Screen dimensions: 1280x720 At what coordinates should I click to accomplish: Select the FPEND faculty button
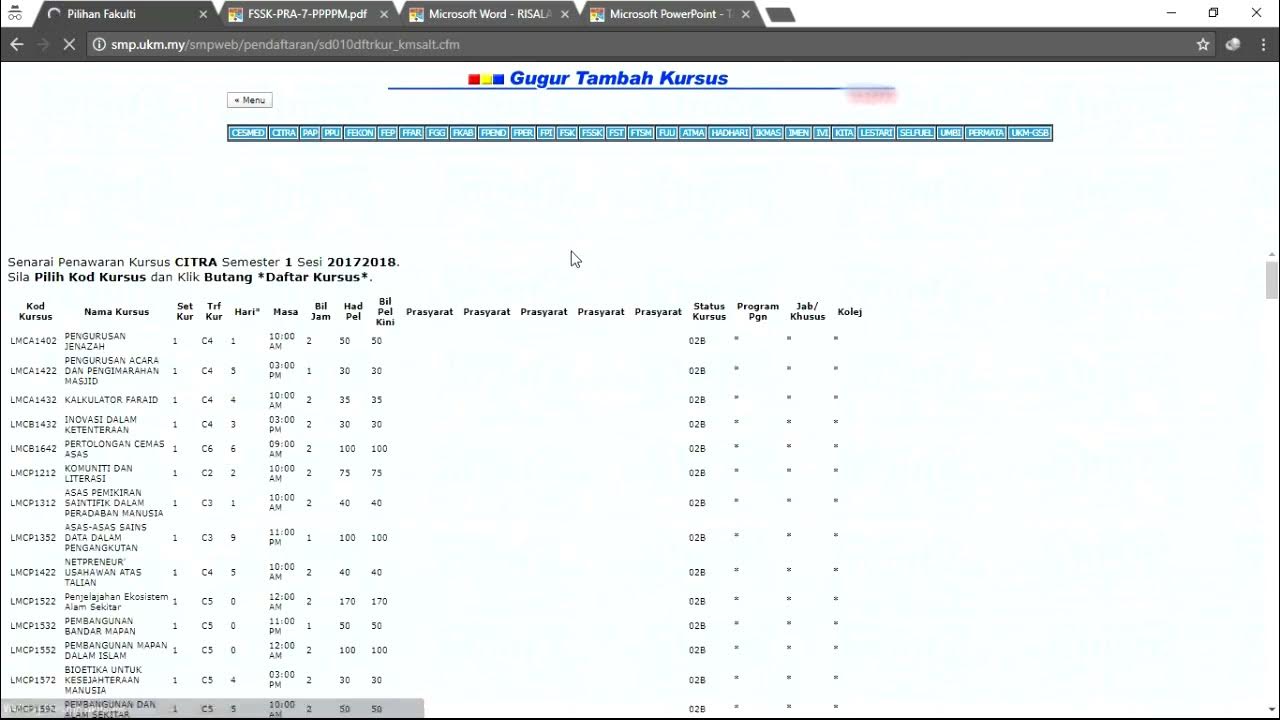(493, 133)
